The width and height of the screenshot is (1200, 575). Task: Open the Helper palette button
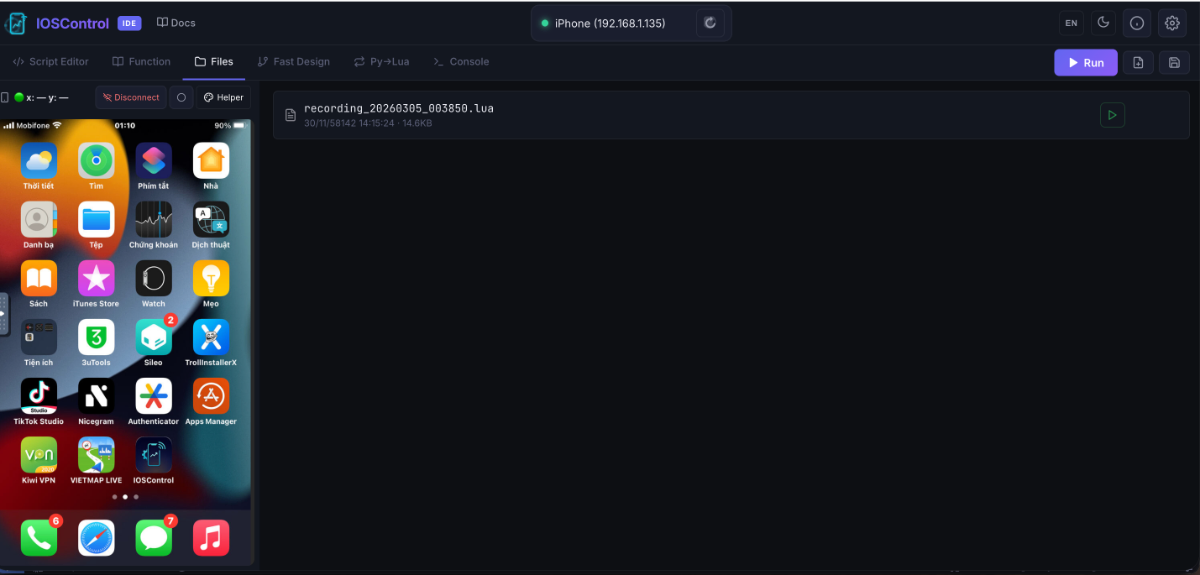223,97
